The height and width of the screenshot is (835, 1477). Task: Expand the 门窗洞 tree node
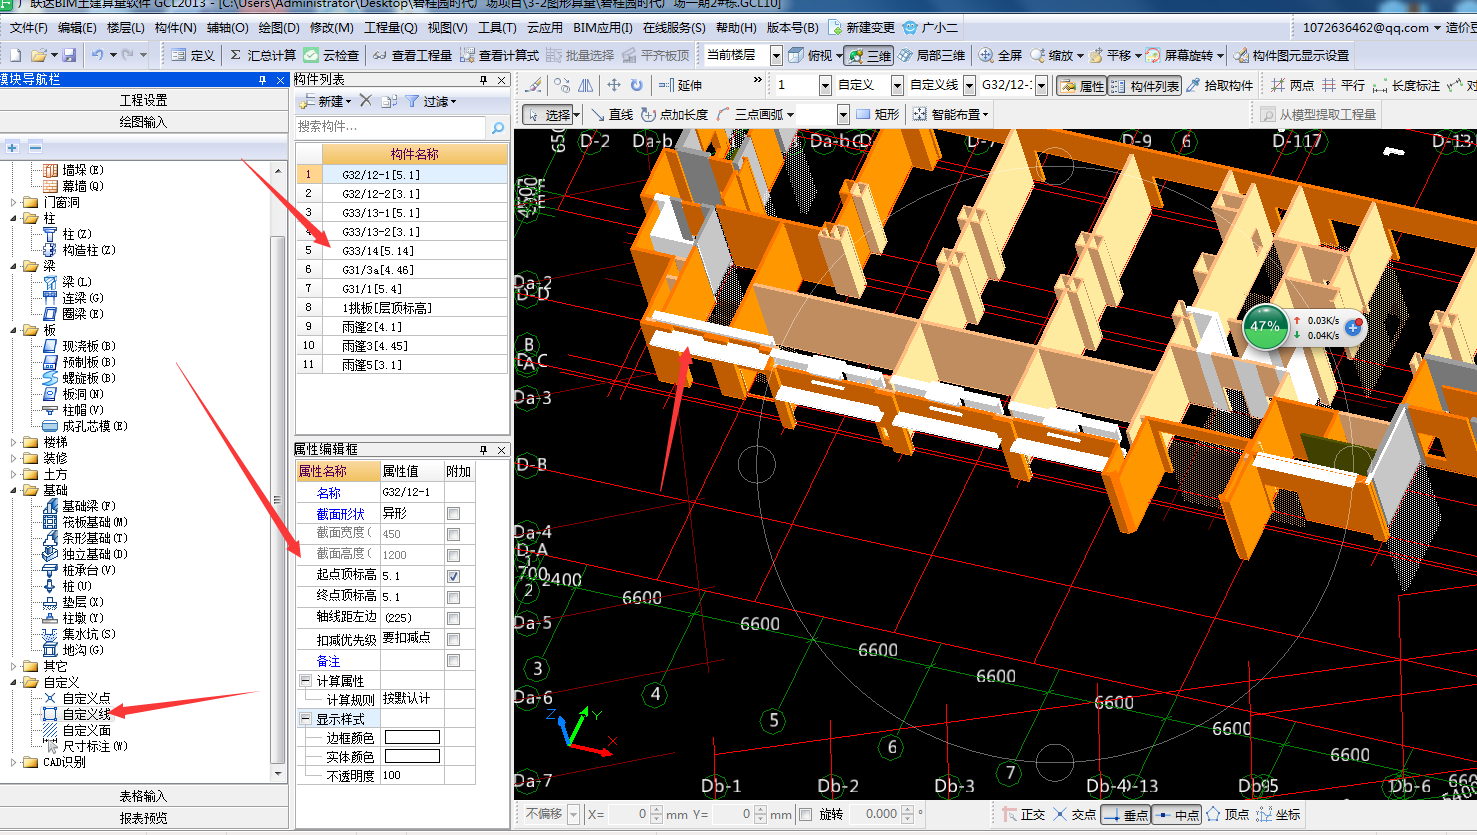pos(14,202)
